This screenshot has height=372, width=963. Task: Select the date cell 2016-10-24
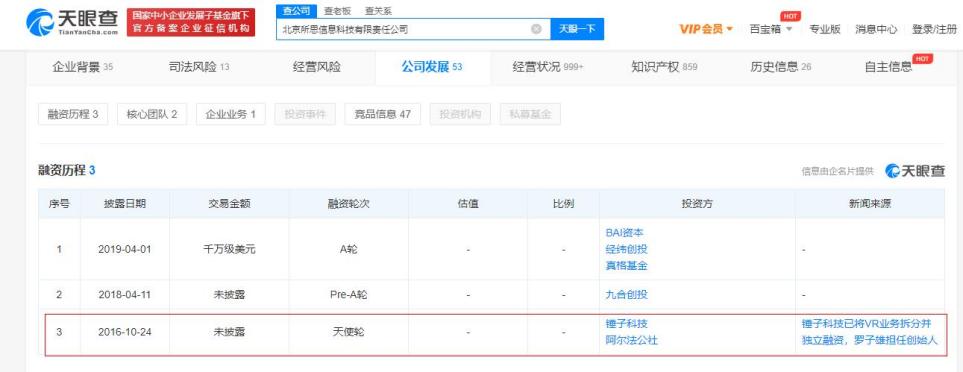[124, 332]
